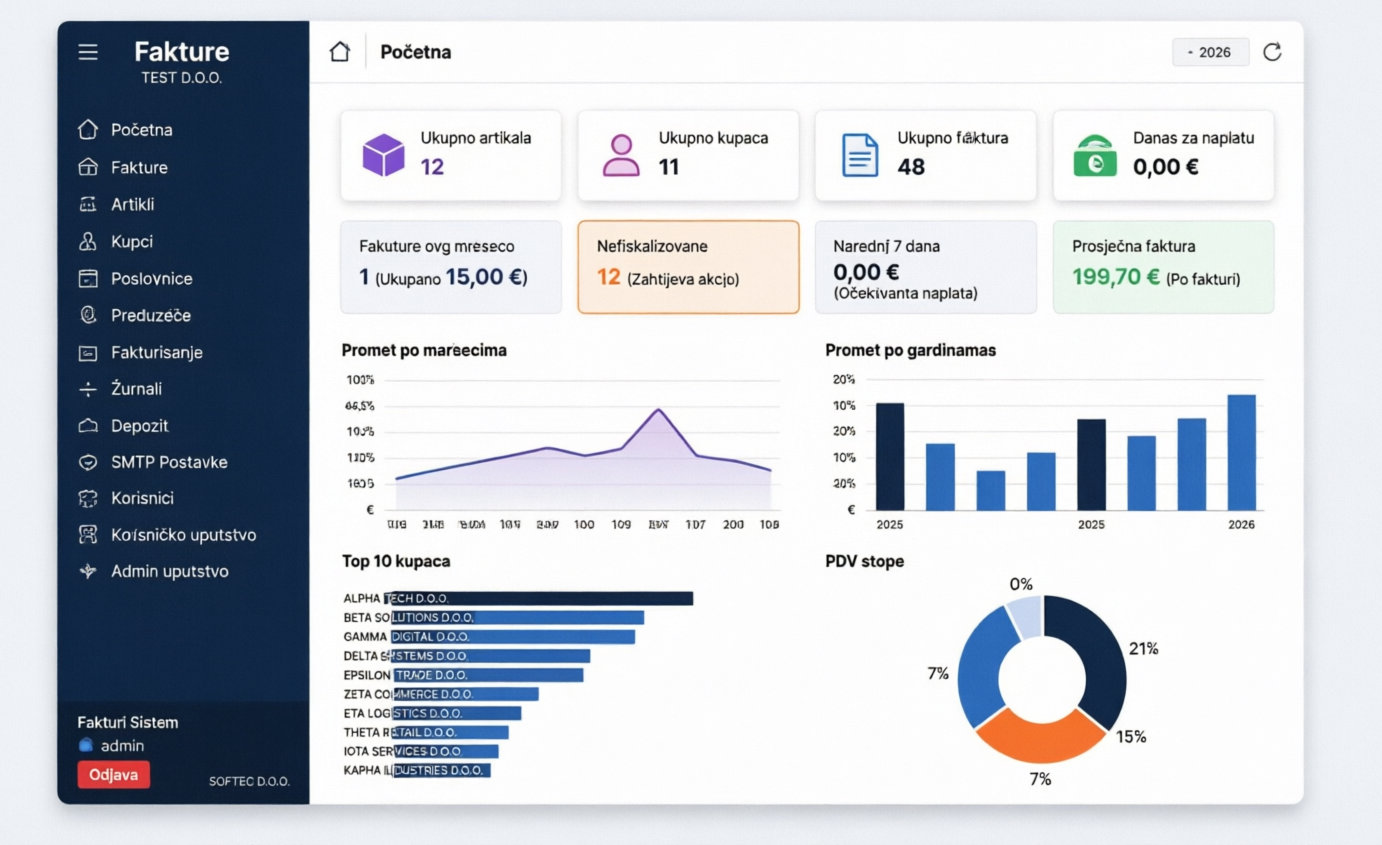The image size is (1382, 845).
Task: Click the Fakturisanje sidebar icon
Action: (x=88, y=353)
